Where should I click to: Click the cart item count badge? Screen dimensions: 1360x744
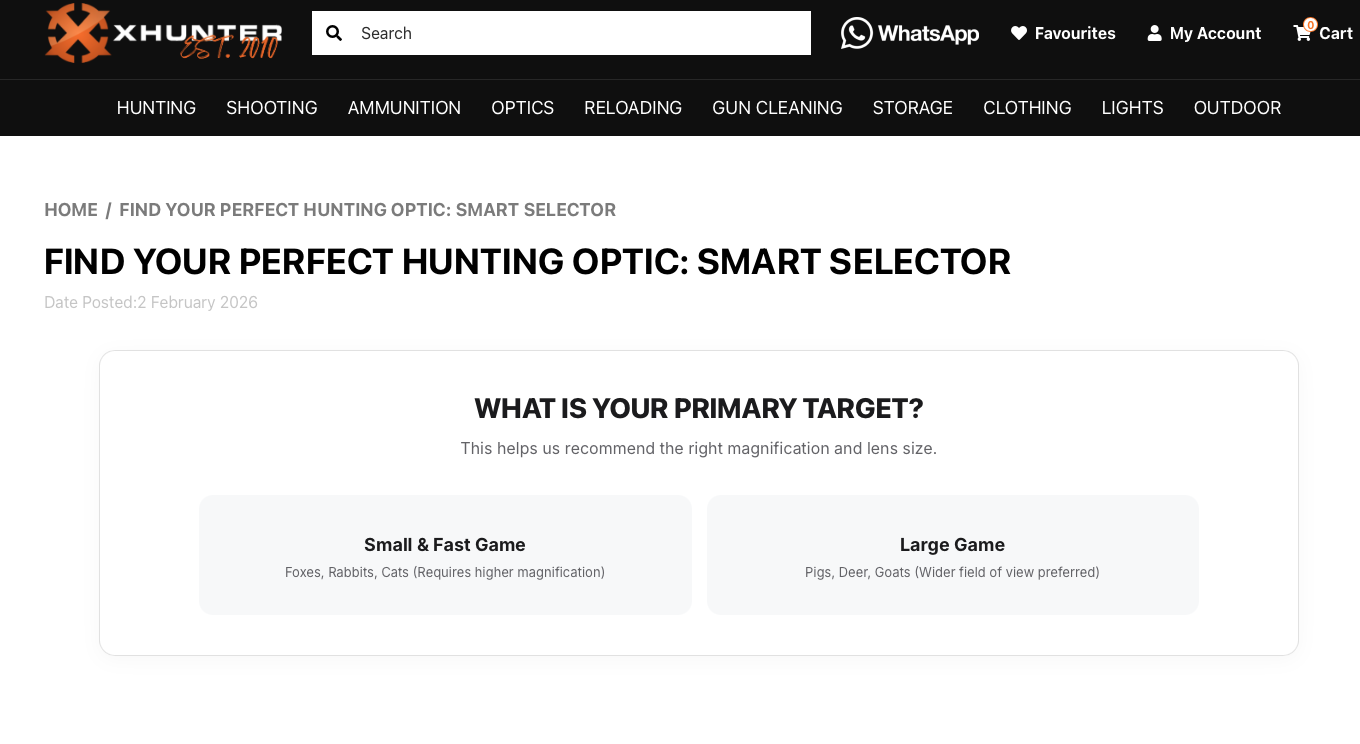1309,23
